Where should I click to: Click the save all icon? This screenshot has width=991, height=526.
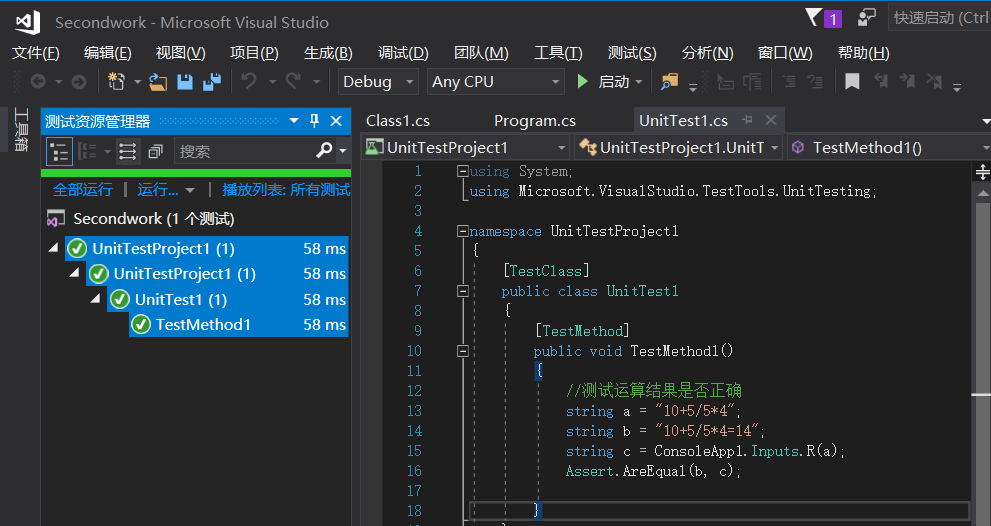click(212, 82)
